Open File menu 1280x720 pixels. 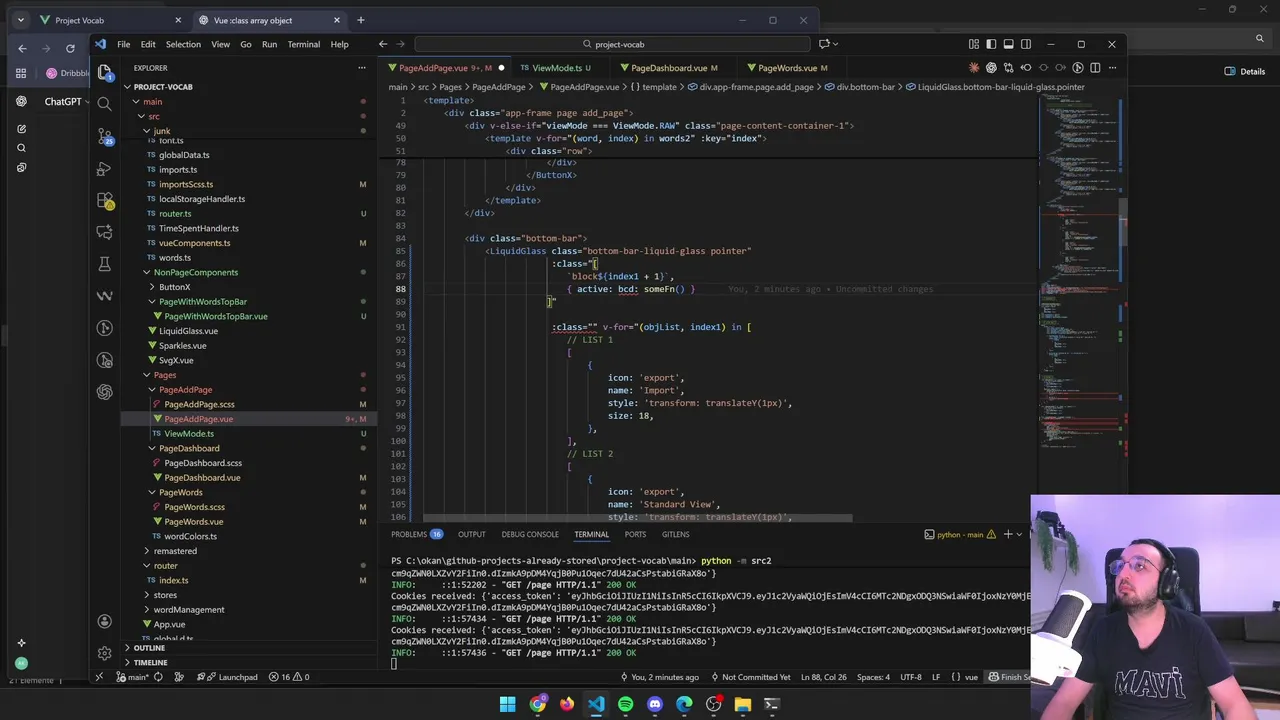[x=123, y=44]
